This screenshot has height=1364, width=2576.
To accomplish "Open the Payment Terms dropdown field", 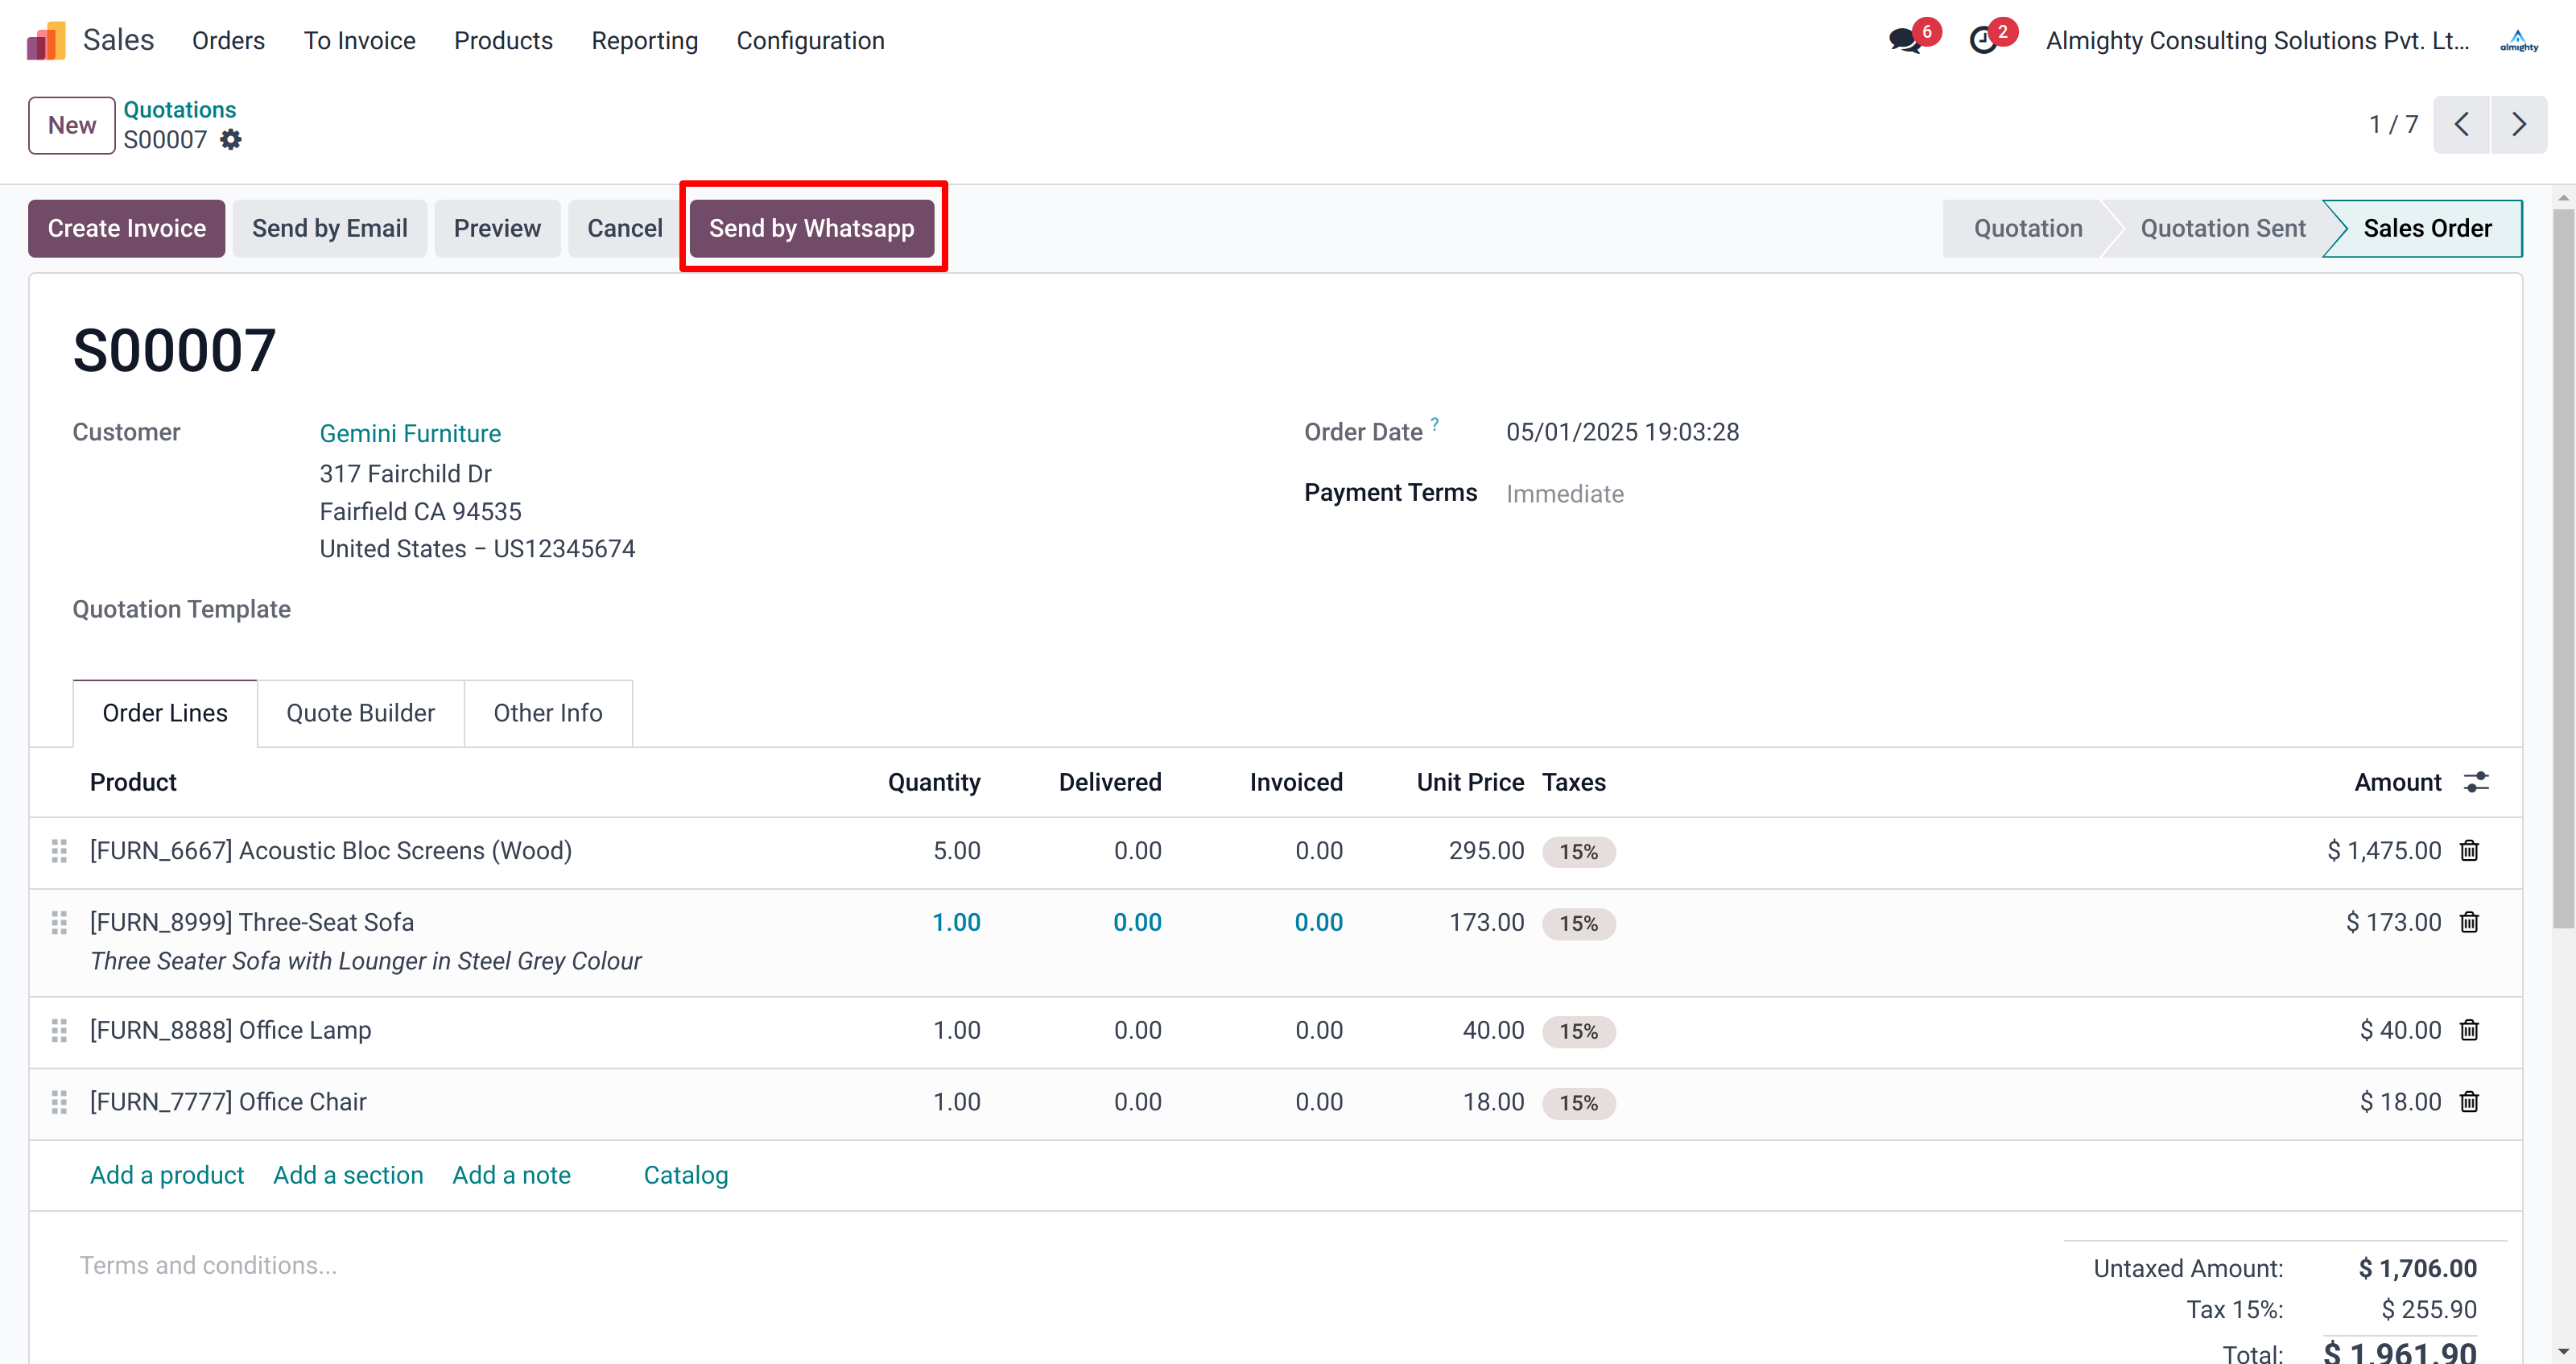I will coord(1564,494).
